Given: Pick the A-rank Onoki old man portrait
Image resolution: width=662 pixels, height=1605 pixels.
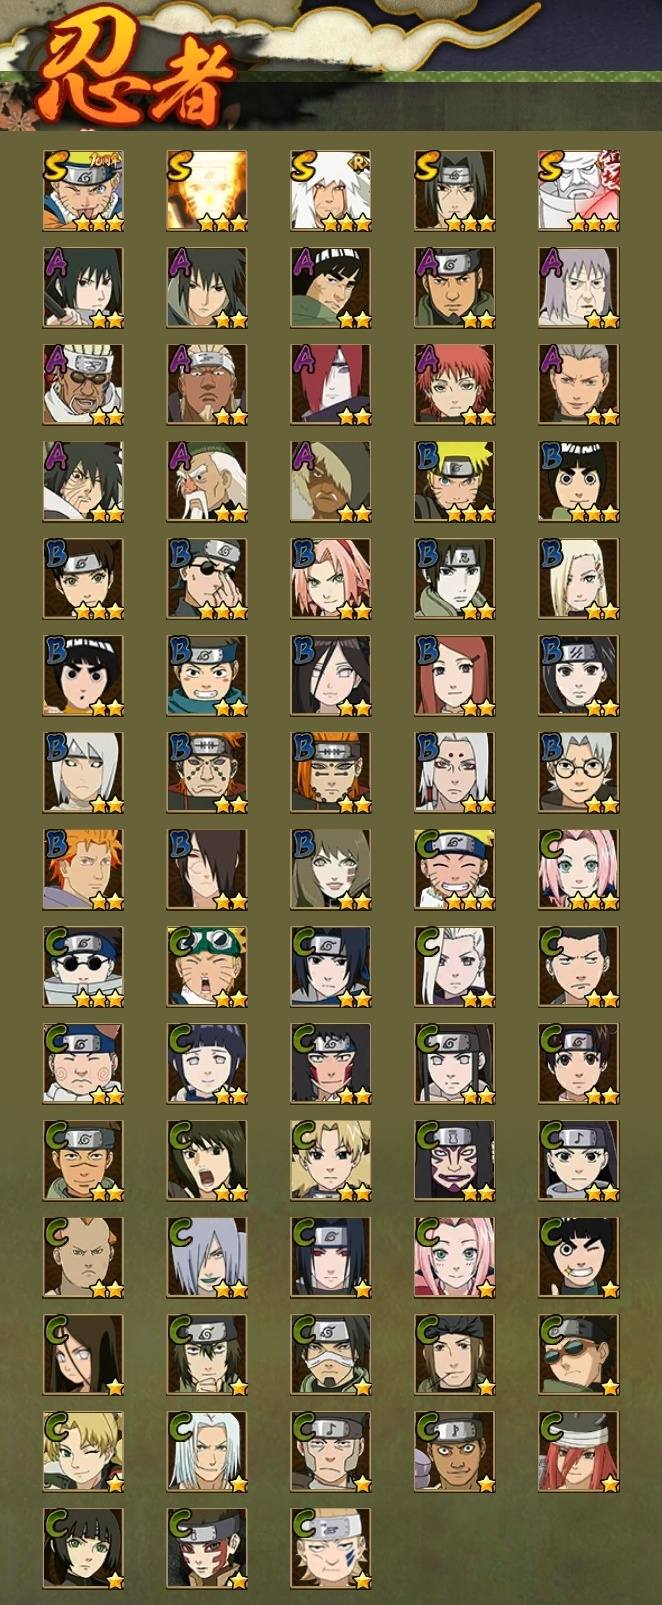Looking at the screenshot, I should point(207,482).
